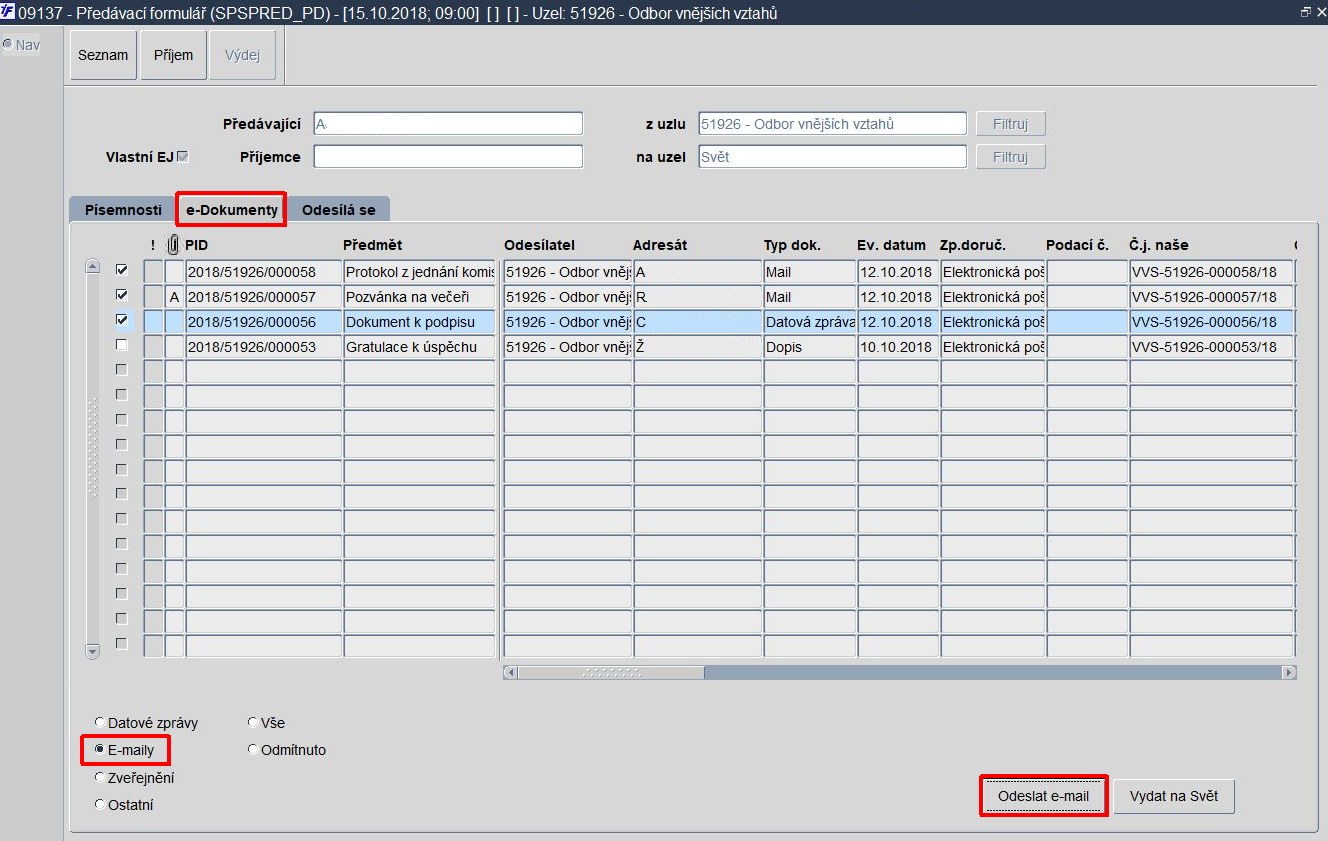The height and width of the screenshot is (841, 1328).
Task: Click the horizontal scrollbar right arrow
Action: 1289,673
